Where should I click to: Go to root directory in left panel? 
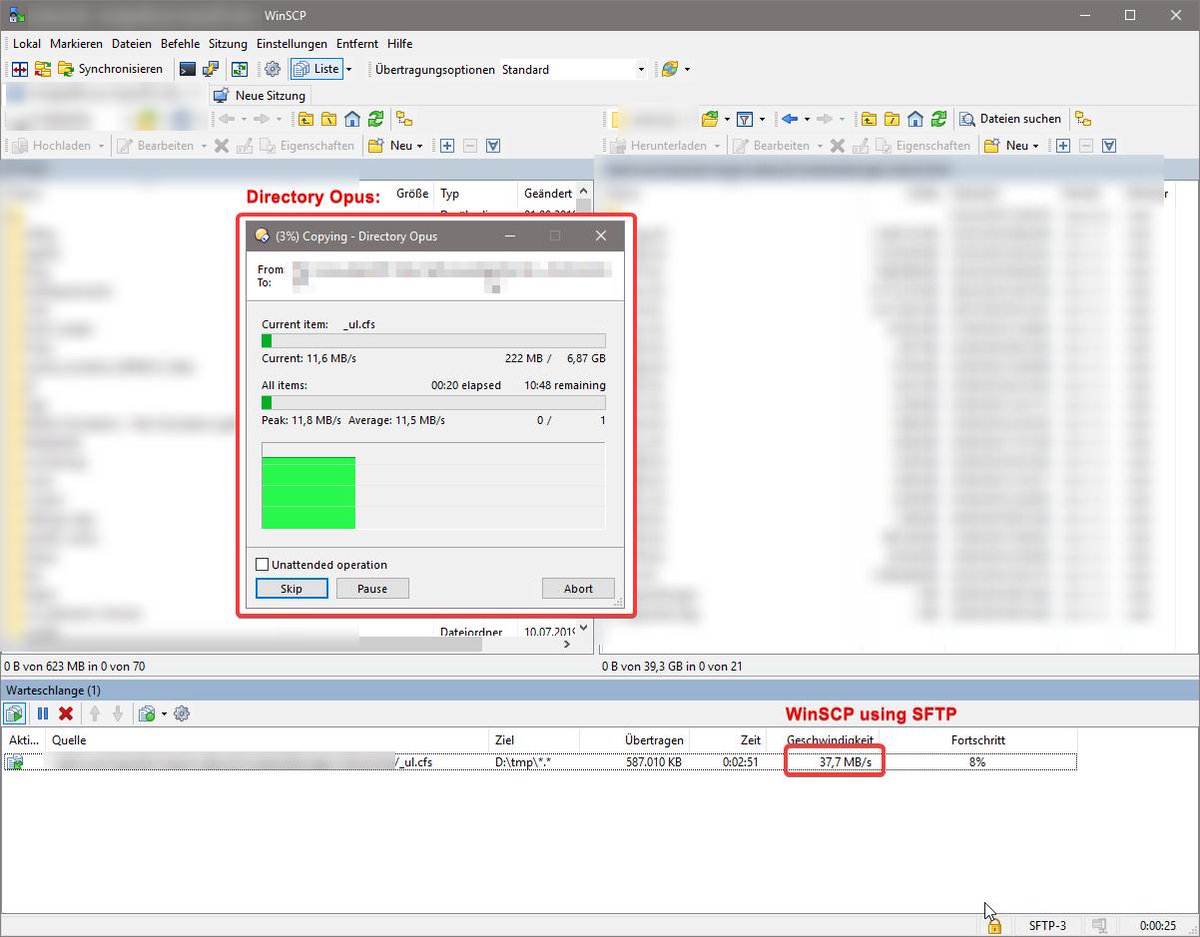[x=328, y=119]
